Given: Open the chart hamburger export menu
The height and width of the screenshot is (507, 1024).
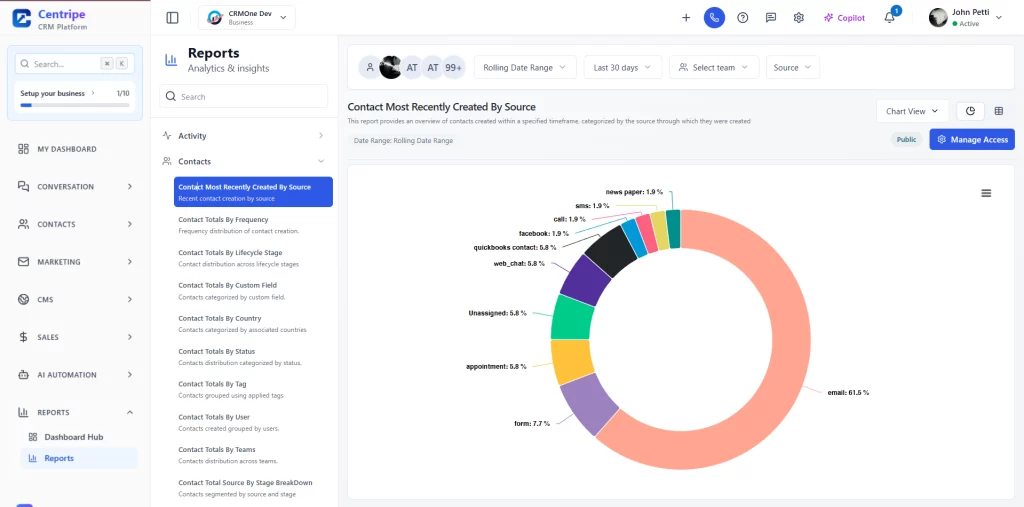Looking at the screenshot, I should pyautogui.click(x=986, y=193).
